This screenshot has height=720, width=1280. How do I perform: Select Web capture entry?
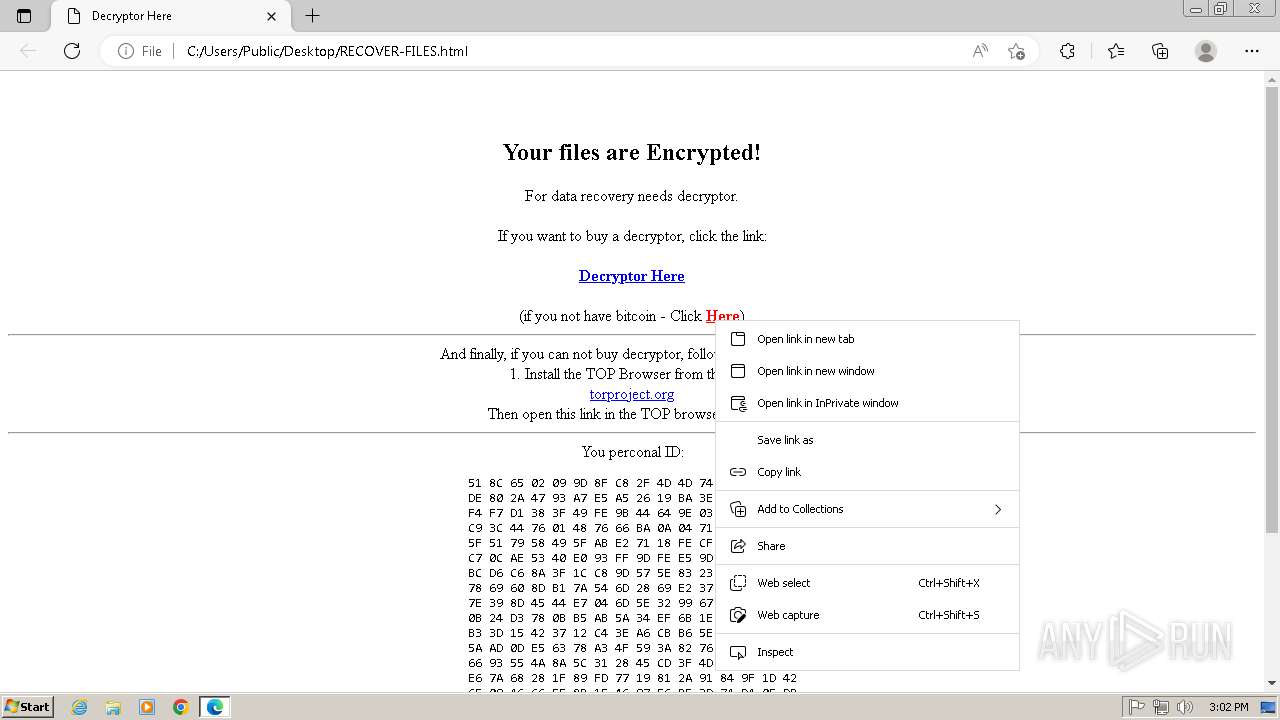click(867, 615)
